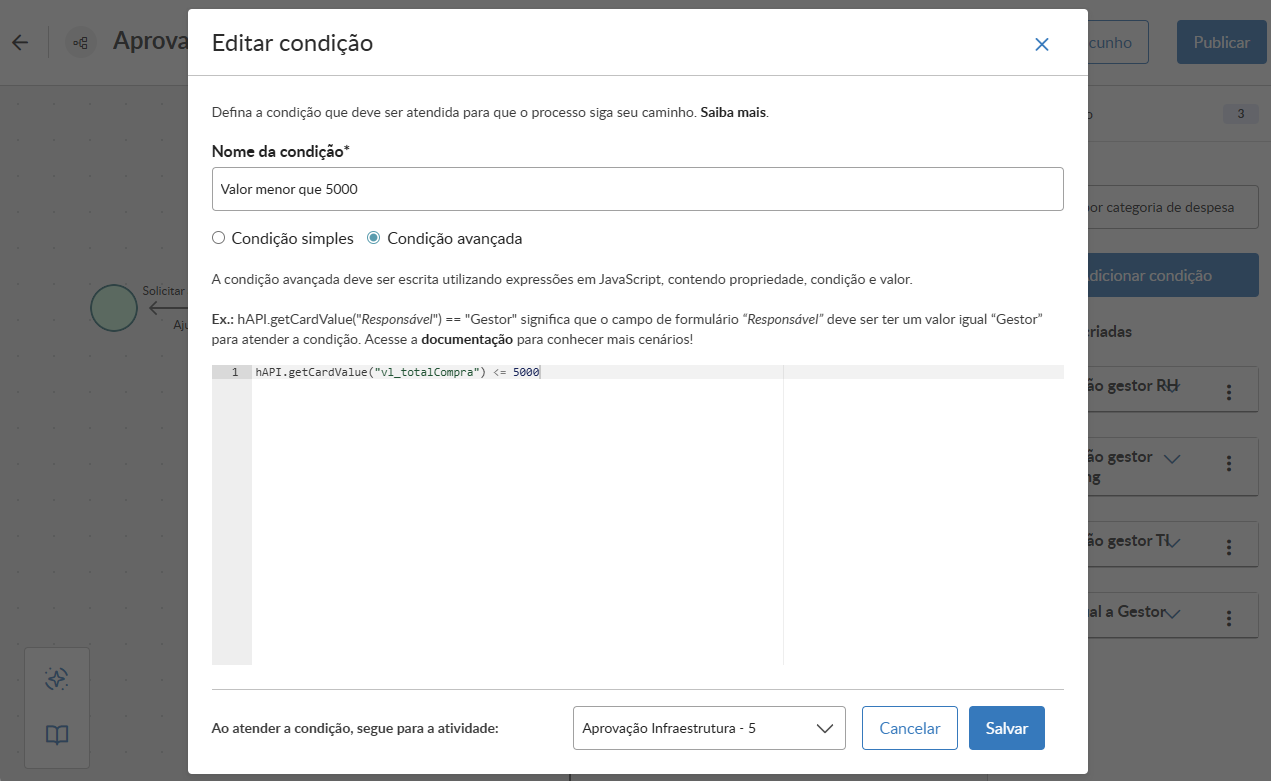Click the AI sparkle assistant icon

pos(57,680)
